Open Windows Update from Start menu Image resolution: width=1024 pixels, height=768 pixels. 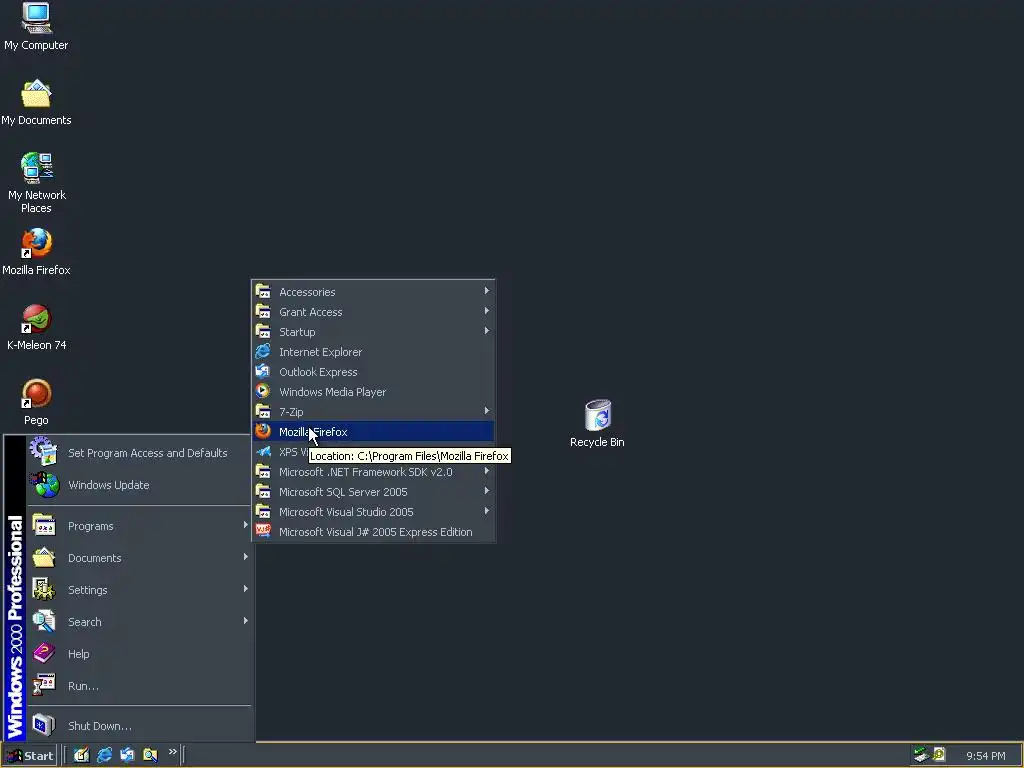(138, 485)
